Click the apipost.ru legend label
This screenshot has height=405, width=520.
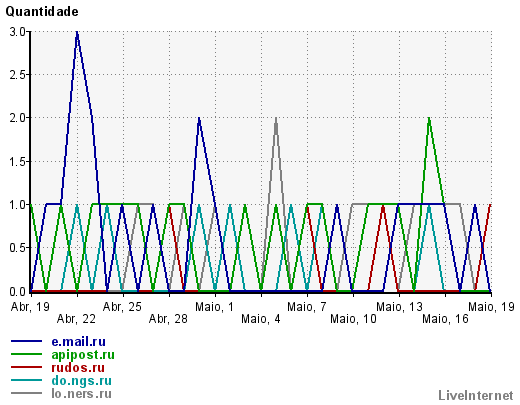pos(83,355)
